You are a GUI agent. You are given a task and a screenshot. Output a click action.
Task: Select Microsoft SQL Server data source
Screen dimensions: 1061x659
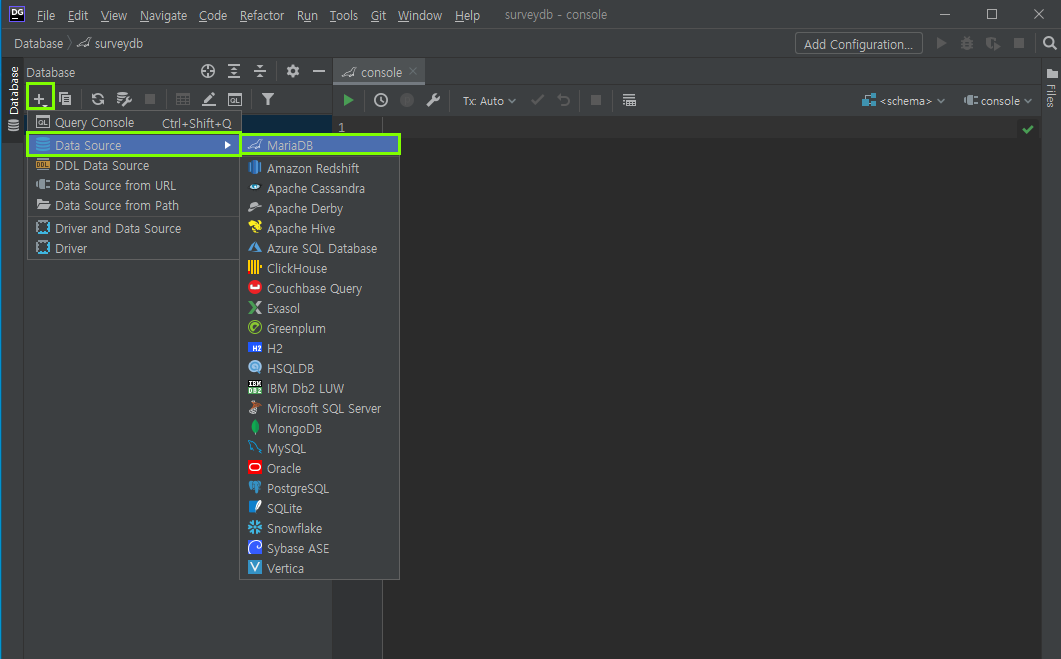320,408
